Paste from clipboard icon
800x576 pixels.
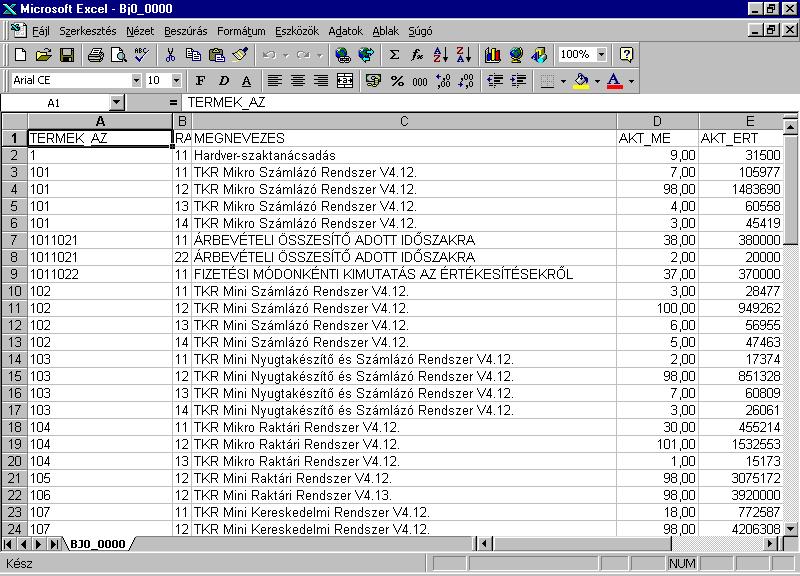click(217, 55)
